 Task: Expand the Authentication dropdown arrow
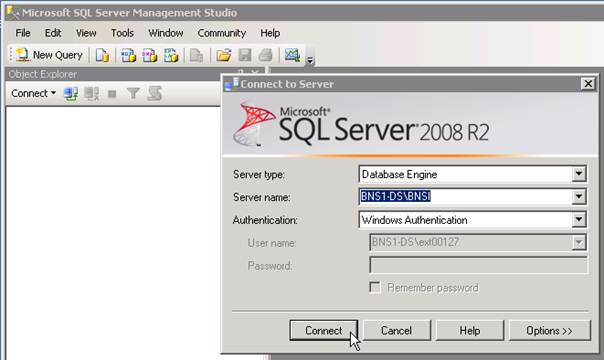pos(579,219)
